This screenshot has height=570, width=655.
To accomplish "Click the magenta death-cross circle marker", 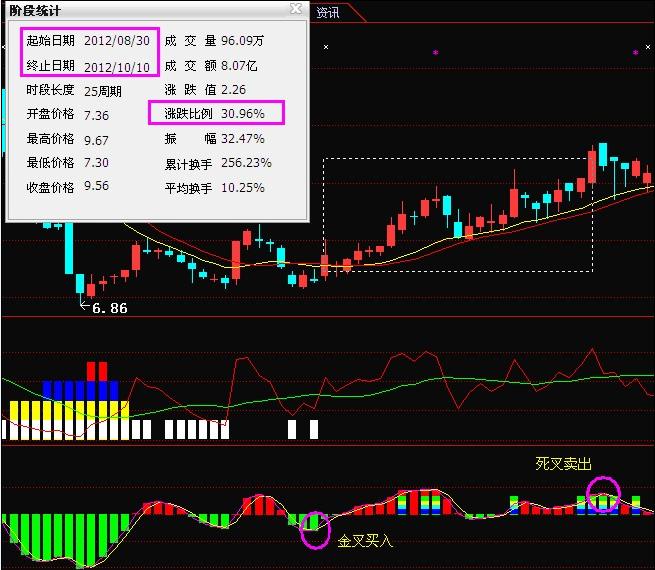I will click(603, 494).
